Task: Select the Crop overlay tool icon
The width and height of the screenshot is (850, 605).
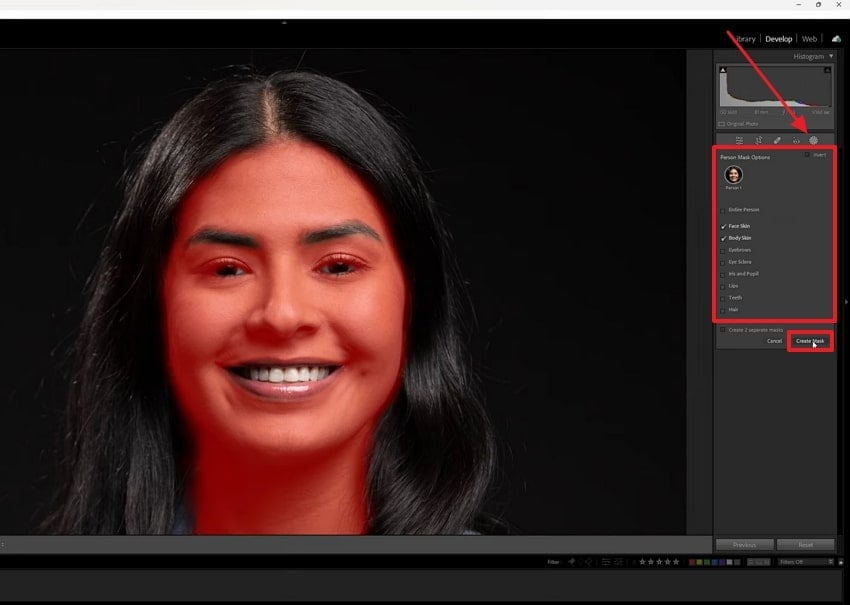Action: [758, 140]
